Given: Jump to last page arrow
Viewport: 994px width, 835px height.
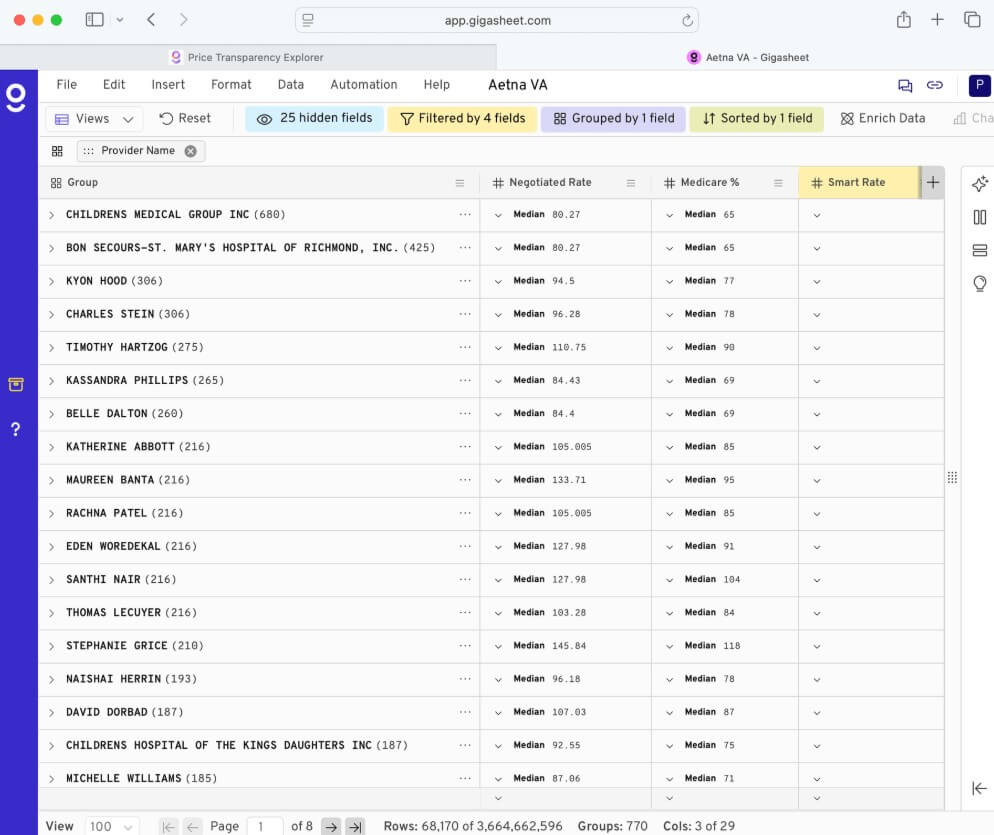Looking at the screenshot, I should coord(355,827).
